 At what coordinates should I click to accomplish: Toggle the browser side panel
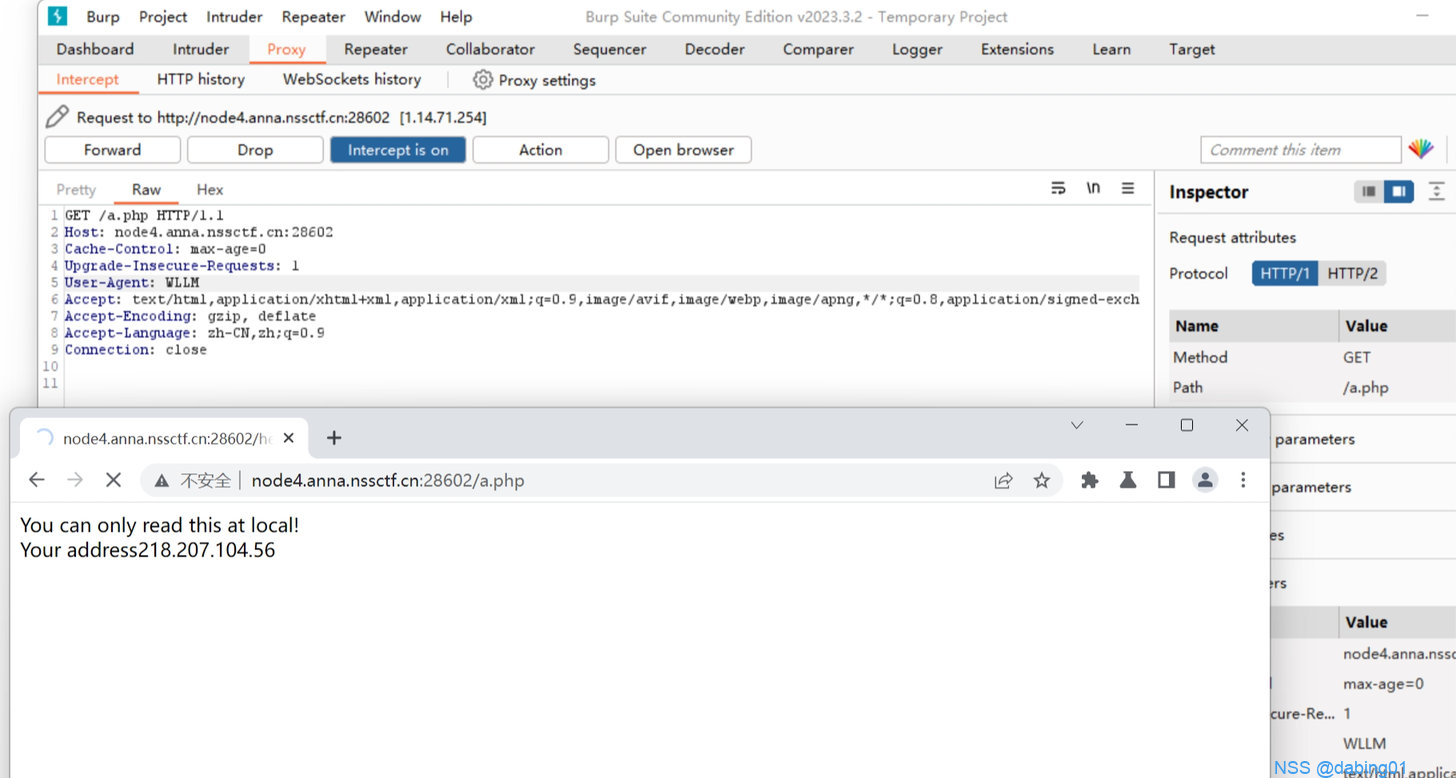1166,481
